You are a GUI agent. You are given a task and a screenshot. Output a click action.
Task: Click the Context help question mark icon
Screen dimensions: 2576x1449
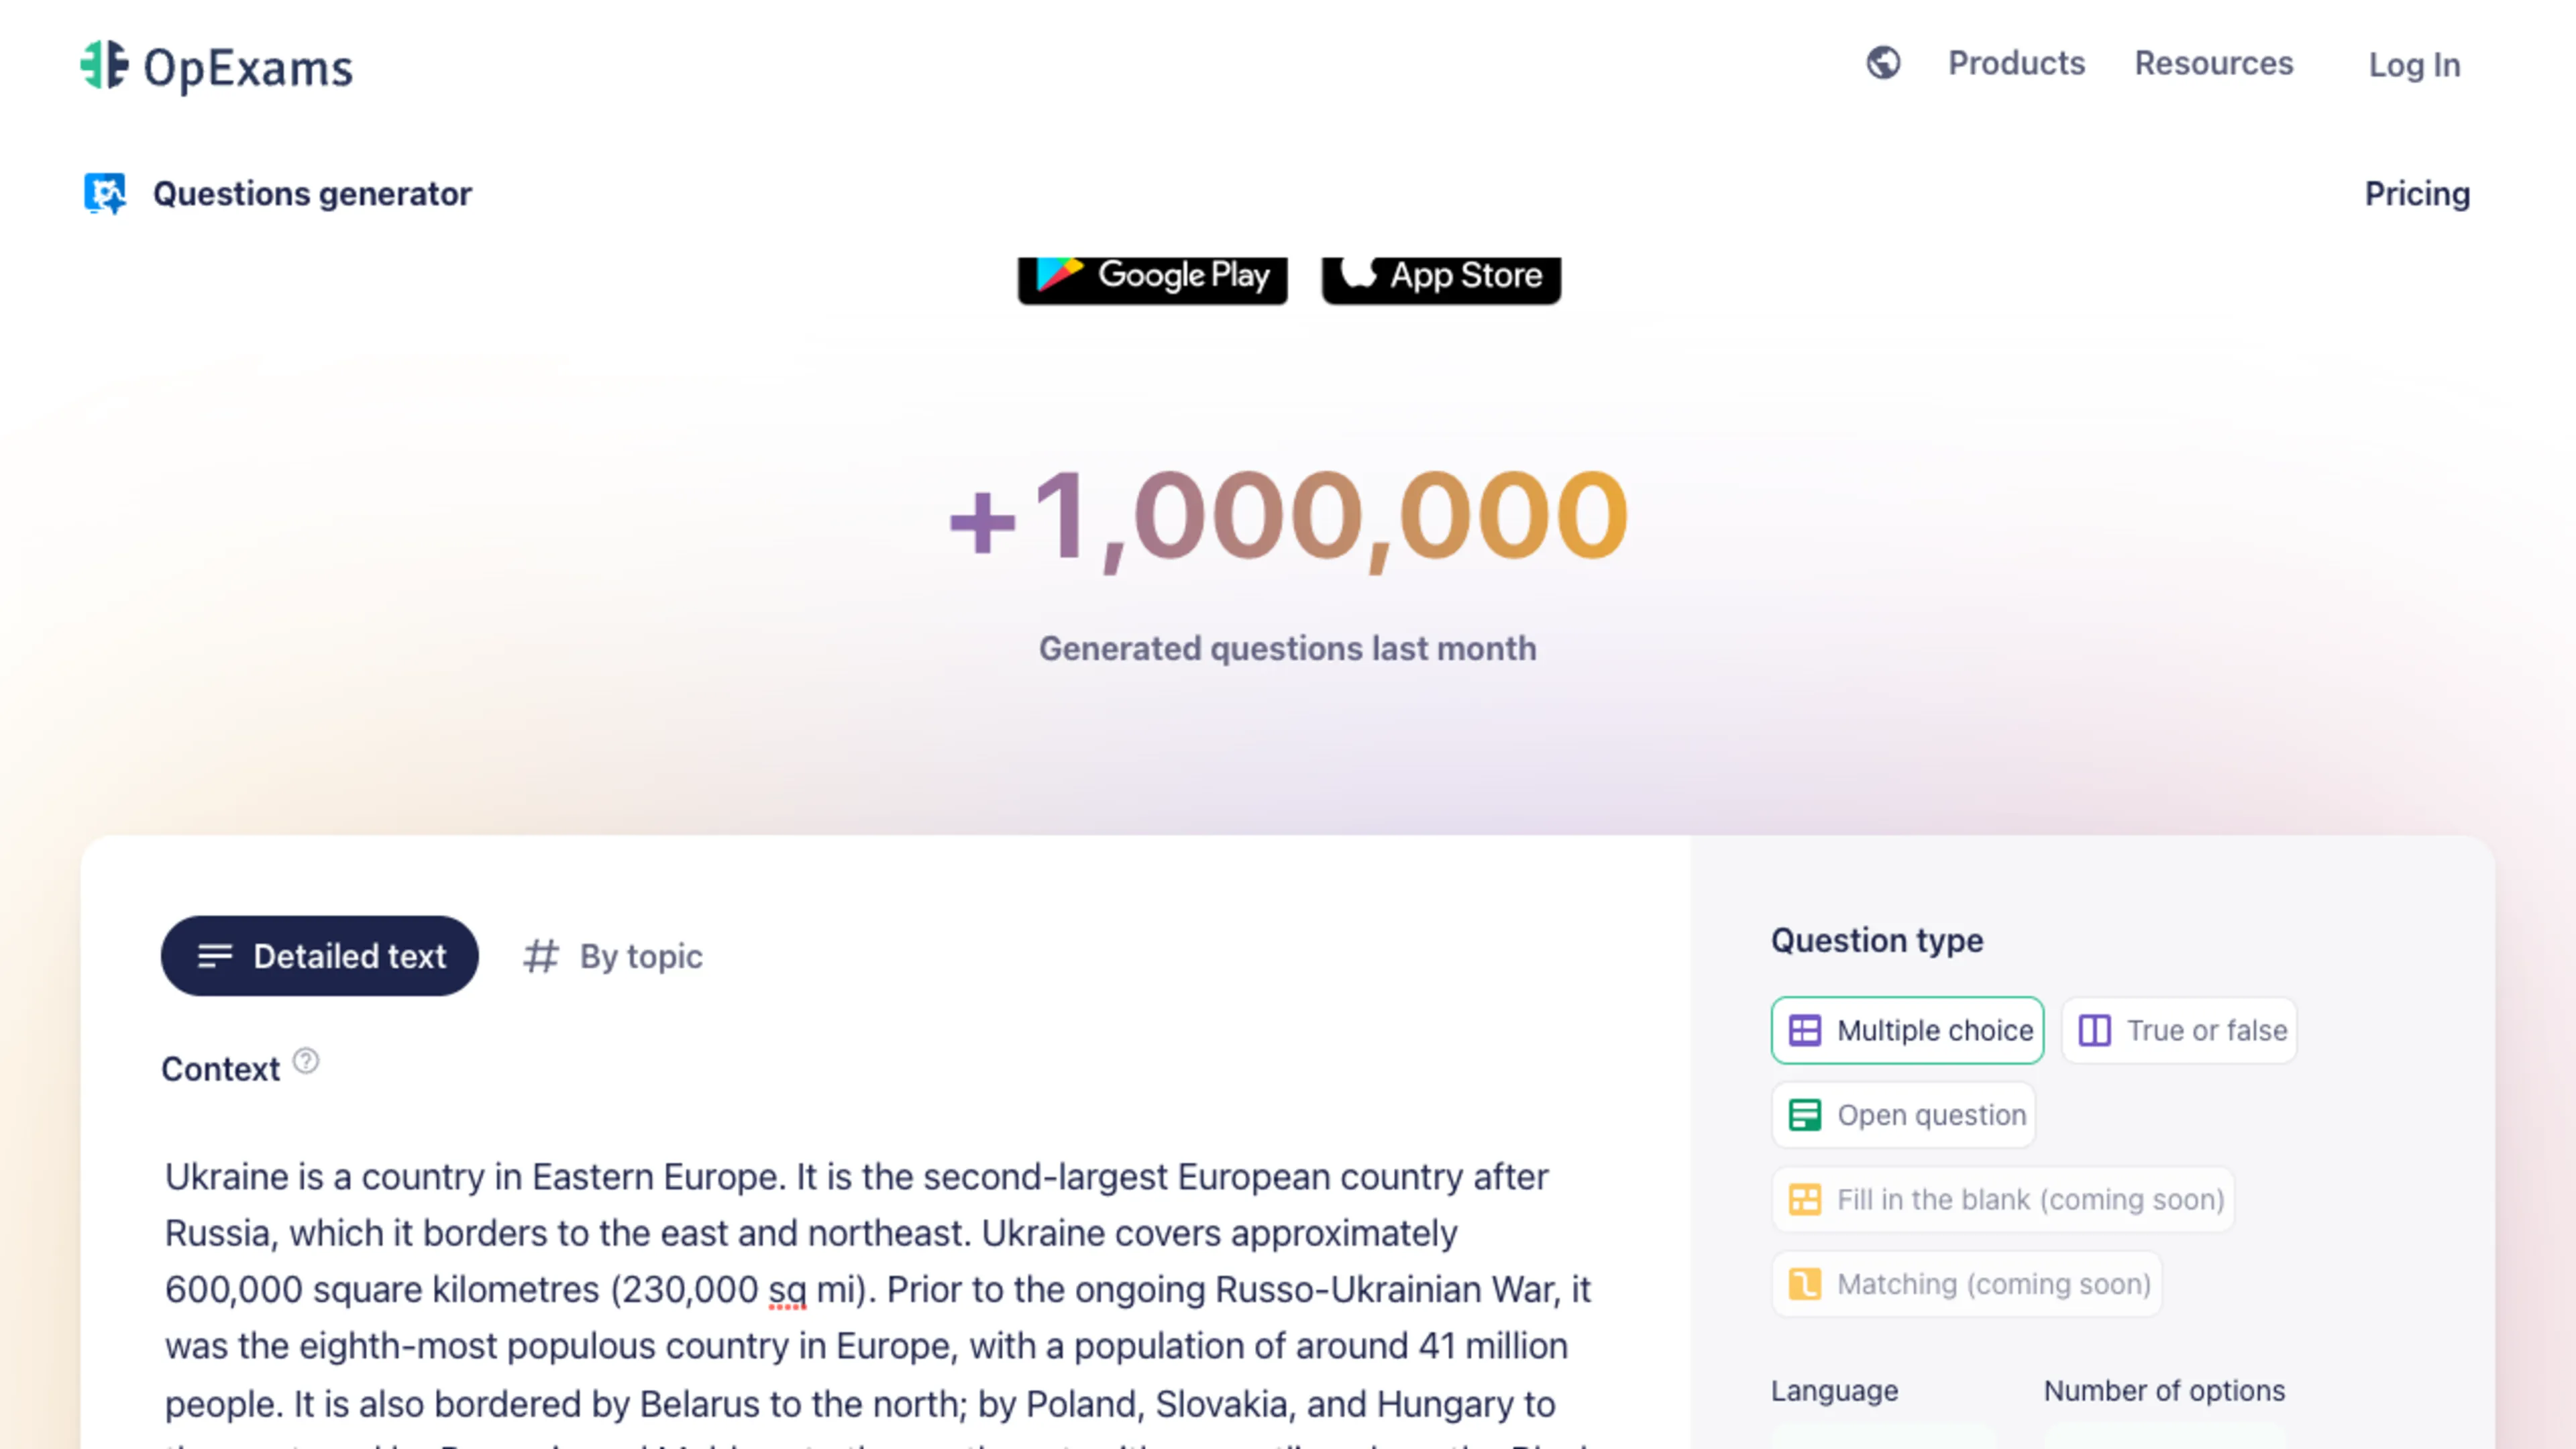pos(306,1061)
